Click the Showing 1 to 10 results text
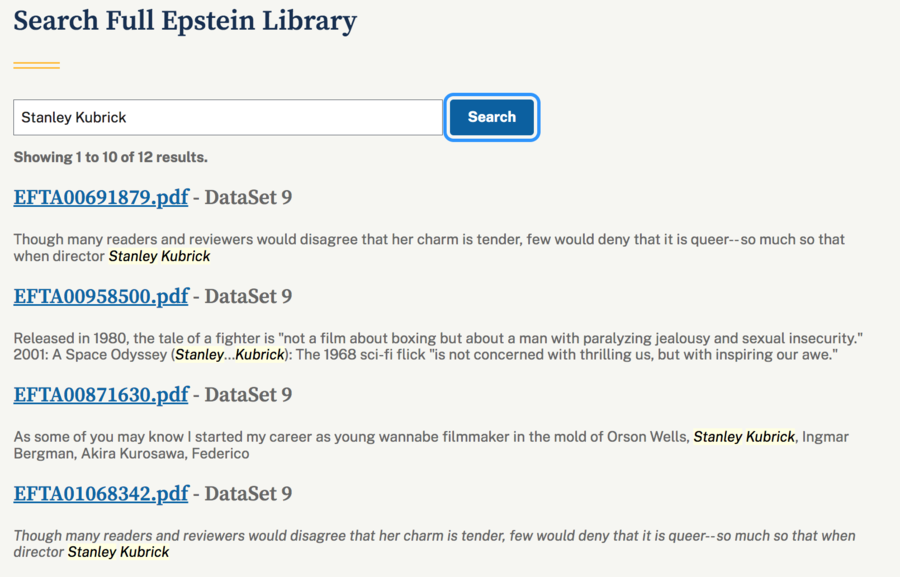900x577 pixels. 110,157
